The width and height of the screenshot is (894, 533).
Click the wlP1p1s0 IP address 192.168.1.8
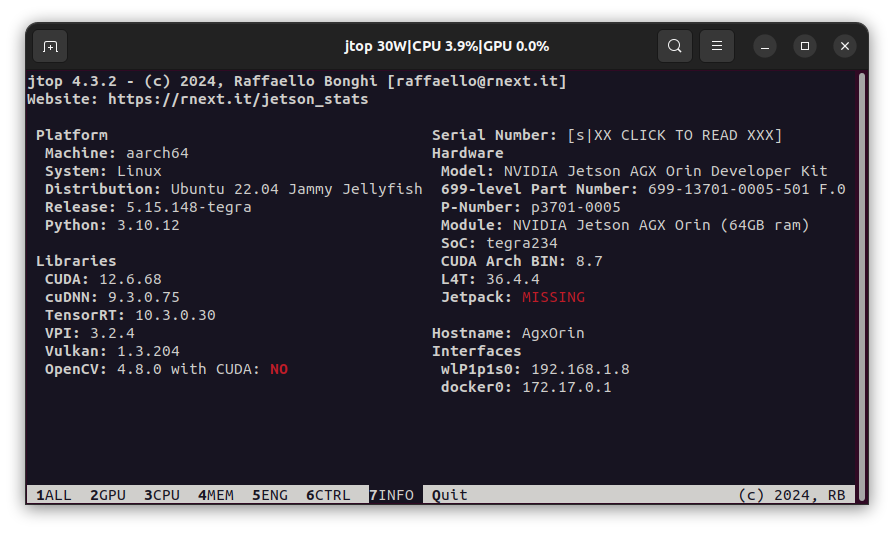pyautogui.click(x=580, y=369)
